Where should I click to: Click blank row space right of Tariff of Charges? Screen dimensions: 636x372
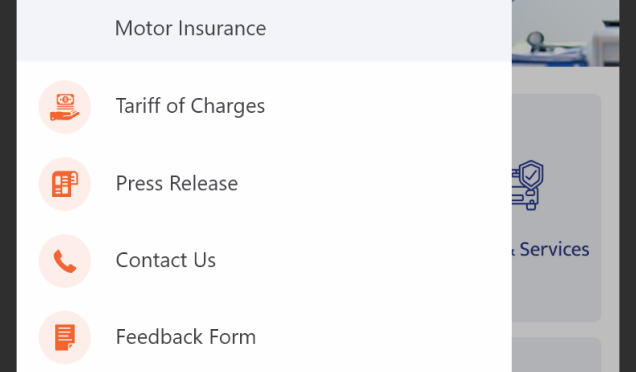(387, 107)
